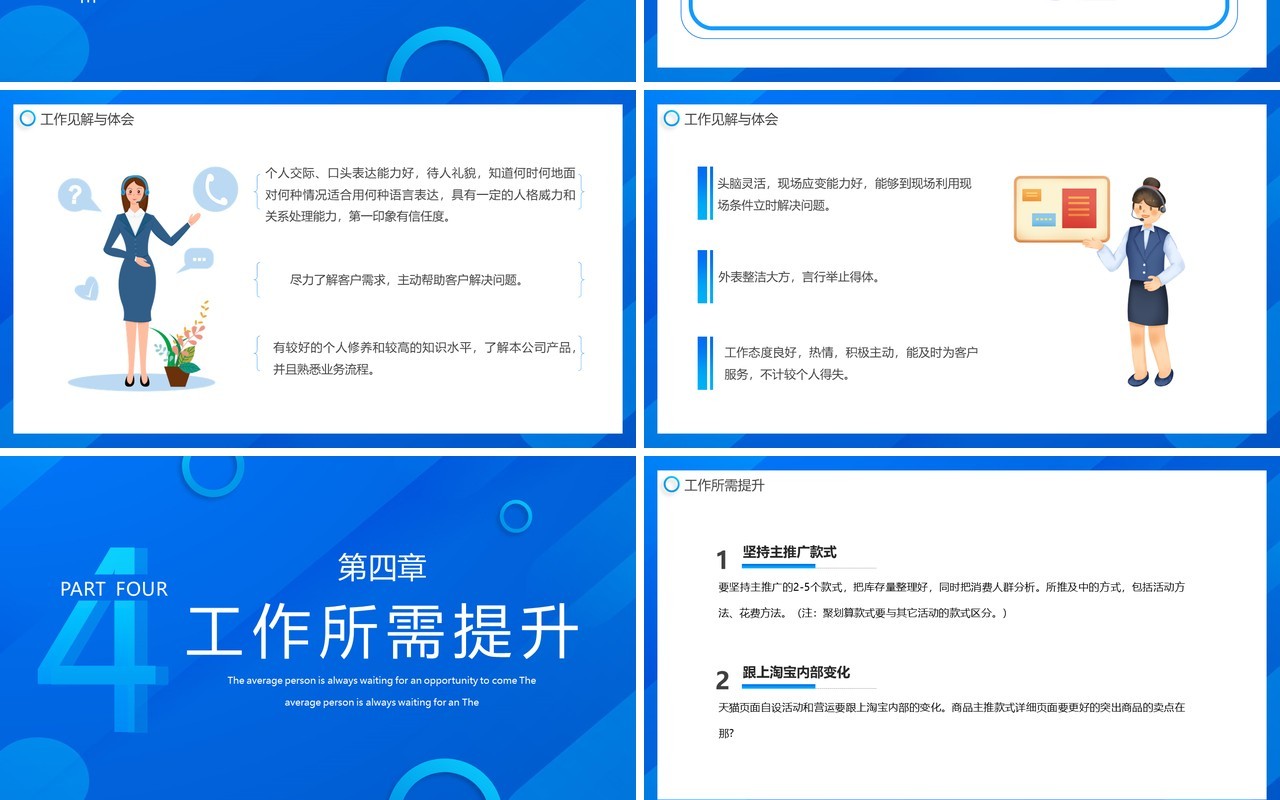Viewport: 1280px width, 800px height.
Task: Select the "第四章" chapter heading
Action: (x=382, y=567)
